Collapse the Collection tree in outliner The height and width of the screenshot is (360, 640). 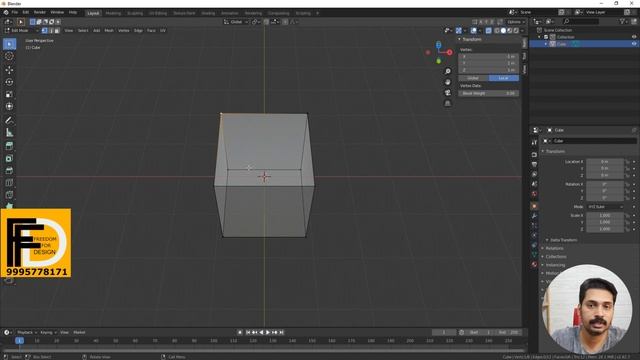click(540, 37)
